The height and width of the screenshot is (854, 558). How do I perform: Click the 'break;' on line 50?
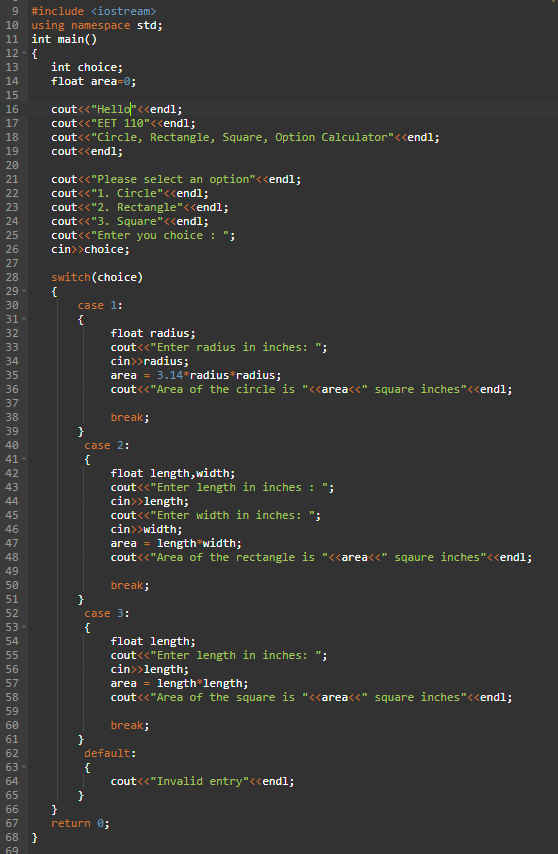(130, 585)
